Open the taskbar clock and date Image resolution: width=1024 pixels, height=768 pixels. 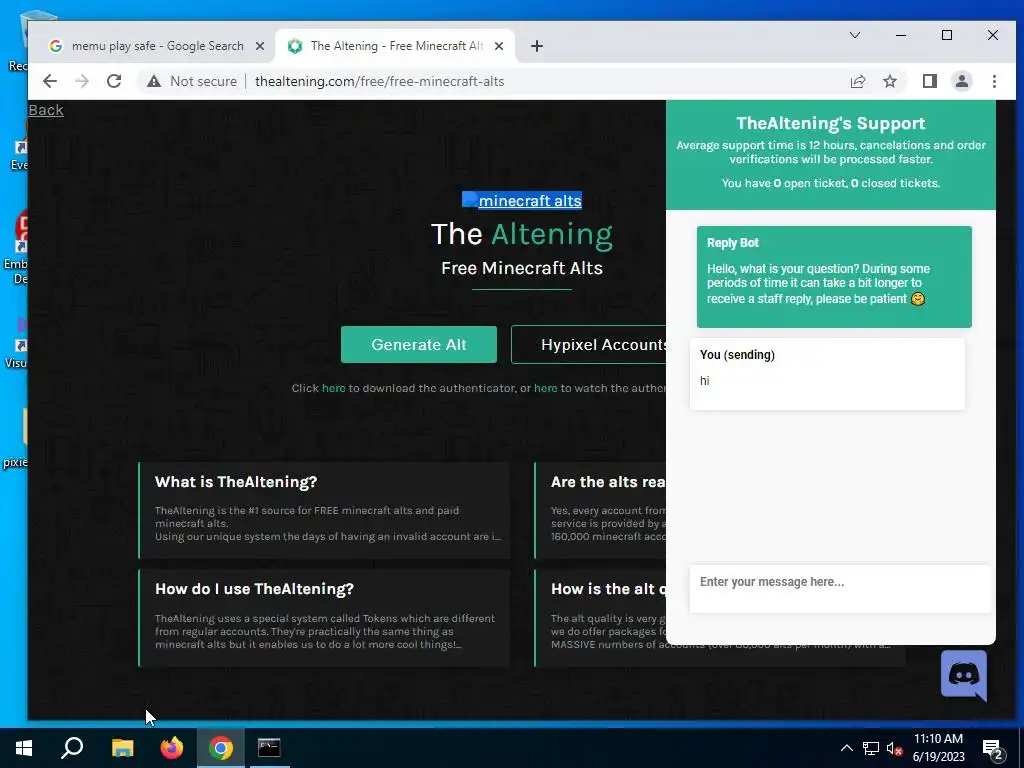click(x=938, y=748)
